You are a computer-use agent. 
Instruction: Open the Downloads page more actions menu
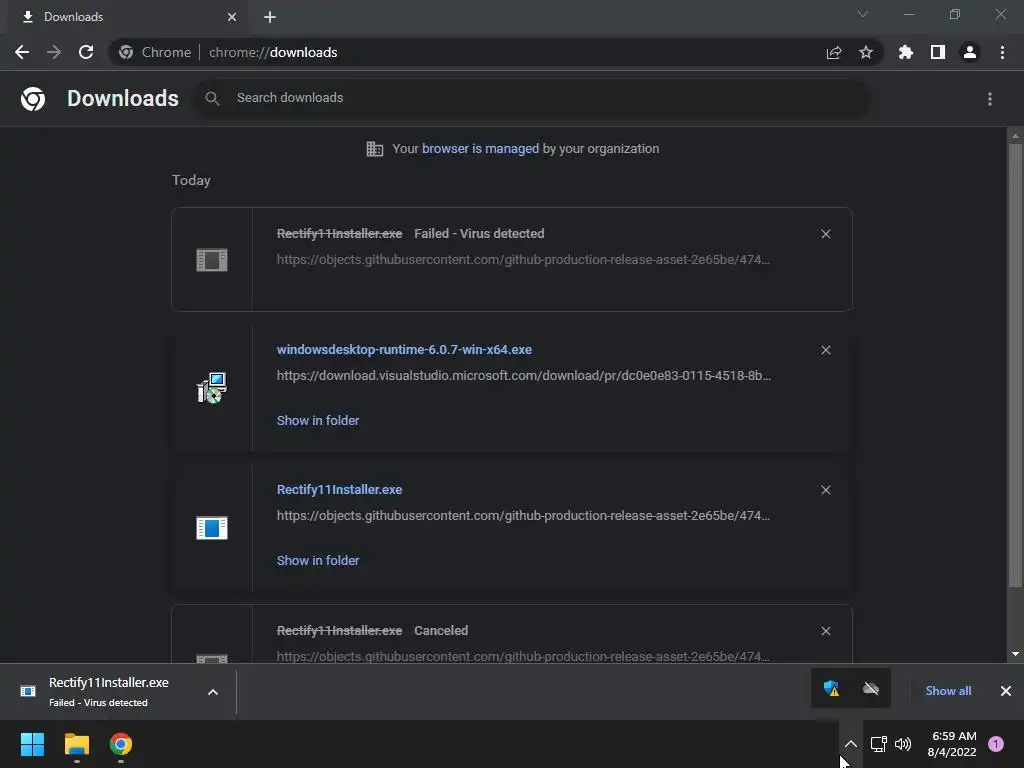[x=990, y=99]
